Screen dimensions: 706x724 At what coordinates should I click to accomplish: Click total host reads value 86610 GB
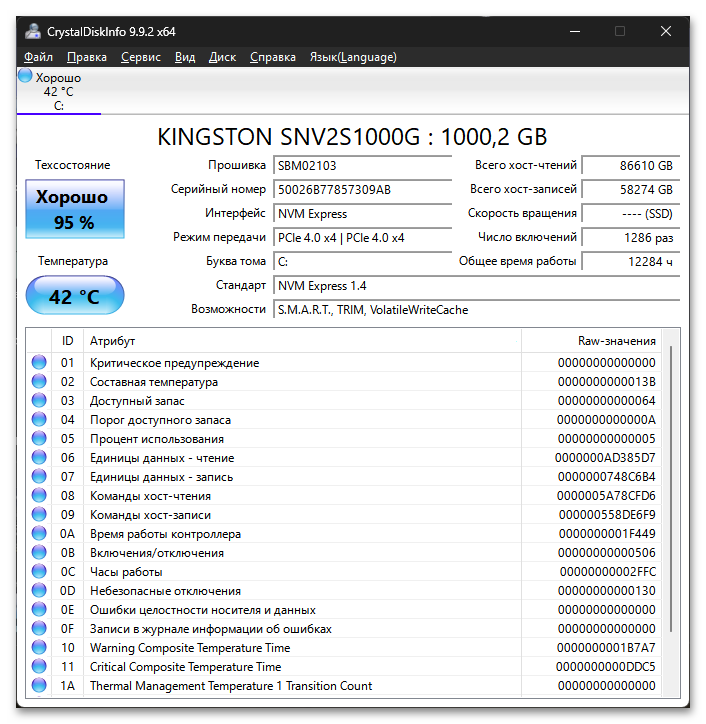(631, 166)
